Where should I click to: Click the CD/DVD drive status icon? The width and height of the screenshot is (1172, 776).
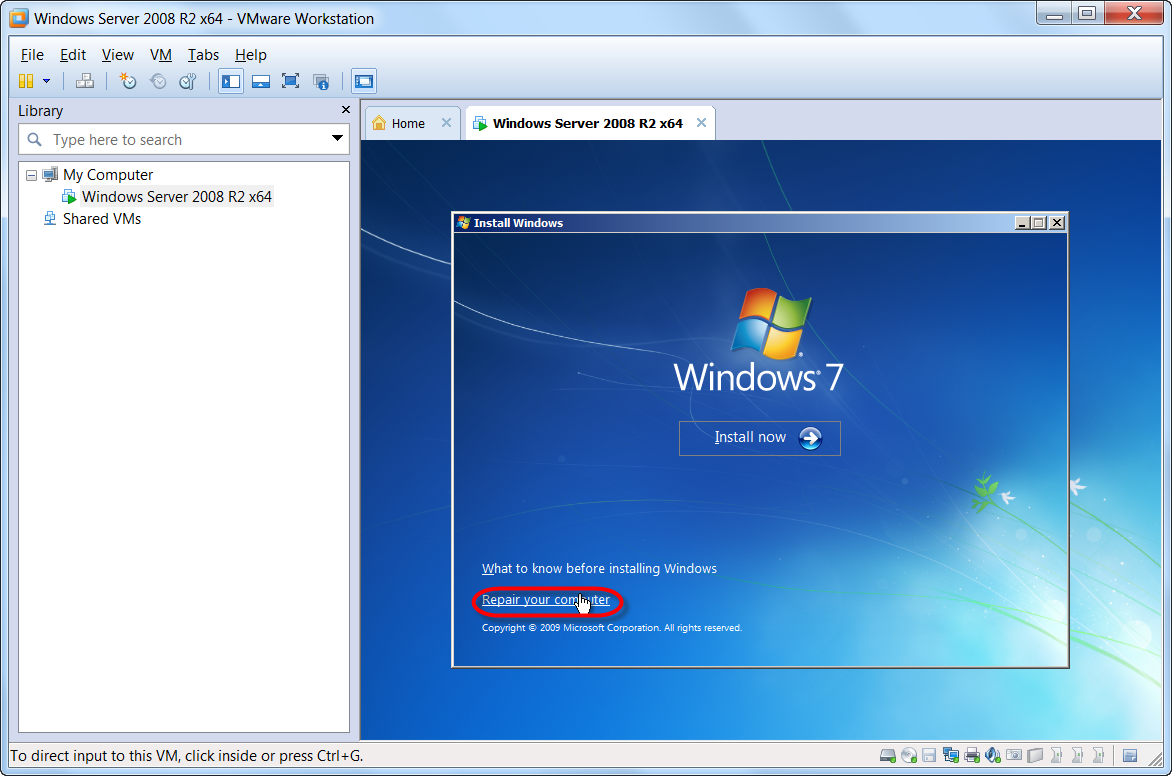pyautogui.click(x=909, y=756)
